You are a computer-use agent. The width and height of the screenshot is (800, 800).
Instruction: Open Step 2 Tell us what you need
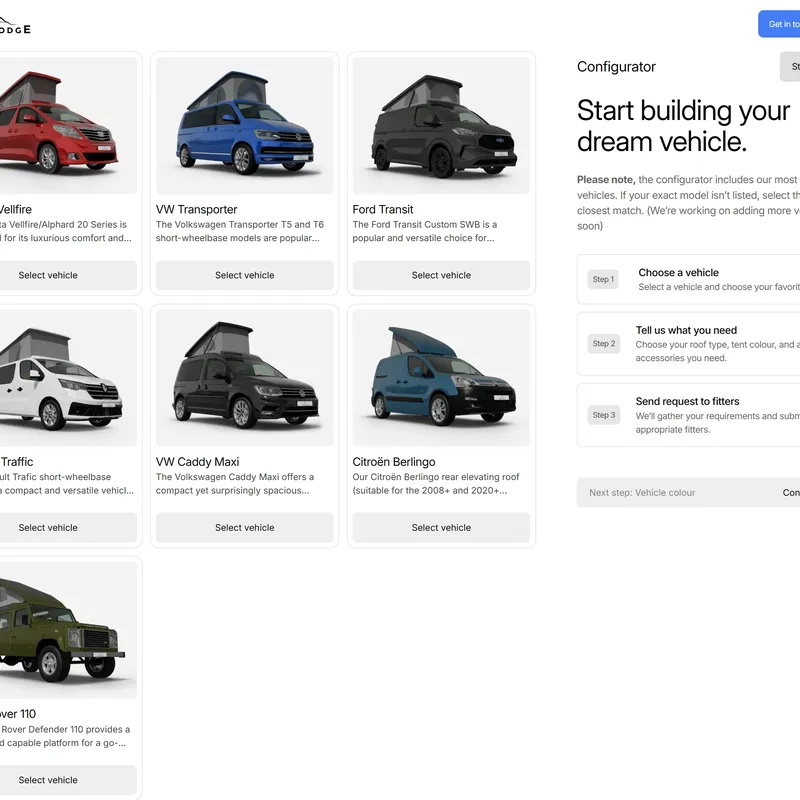tap(690, 343)
